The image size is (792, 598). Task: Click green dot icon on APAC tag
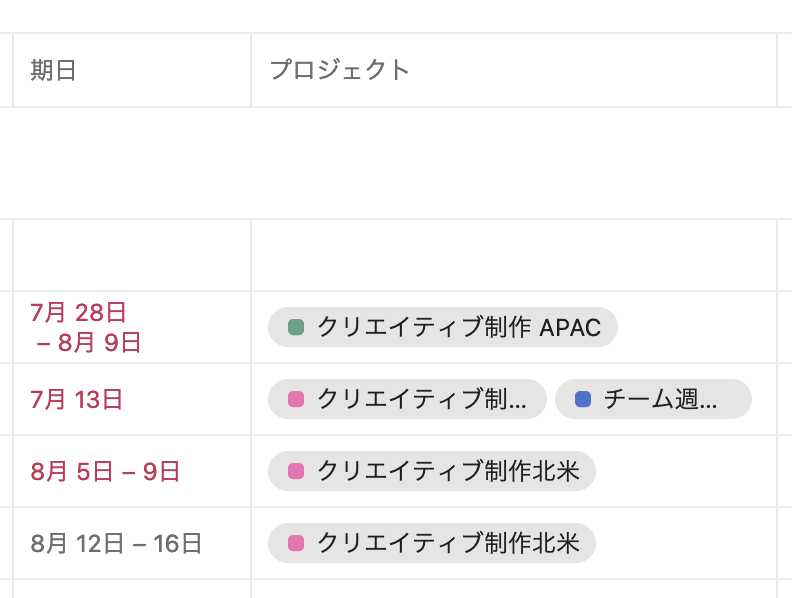click(x=295, y=328)
